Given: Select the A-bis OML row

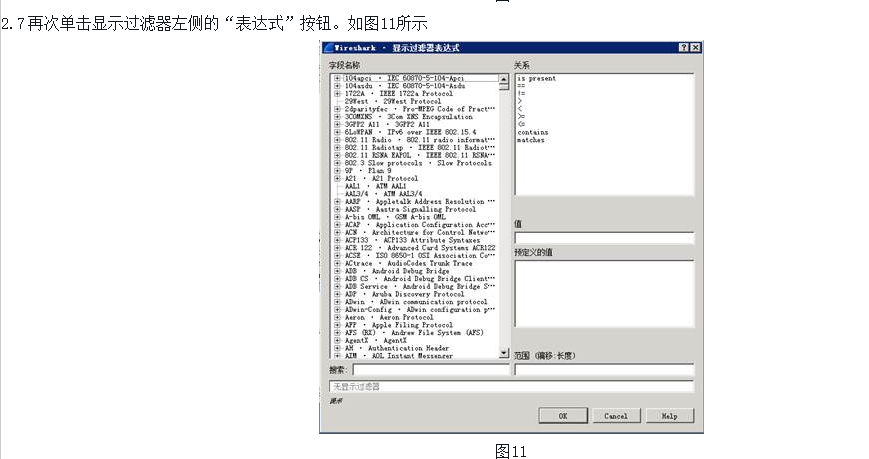Looking at the screenshot, I should pyautogui.click(x=395, y=217).
